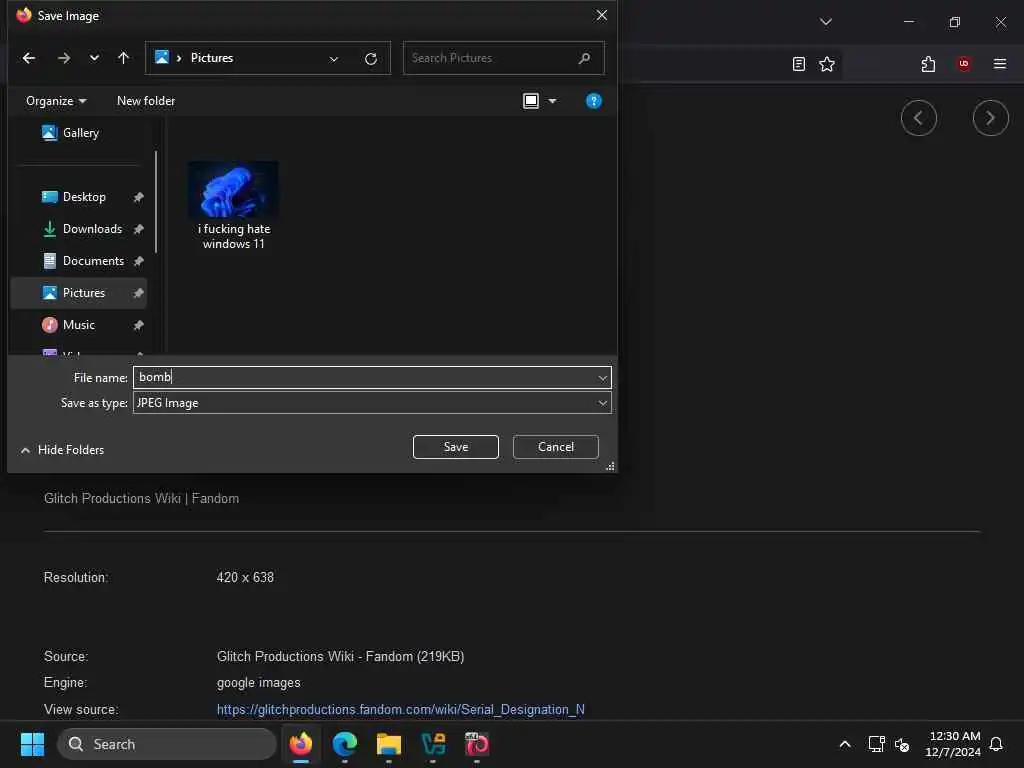Image resolution: width=1024 pixels, height=768 pixels.
Task: Click the Cancel button
Action: [x=556, y=447]
